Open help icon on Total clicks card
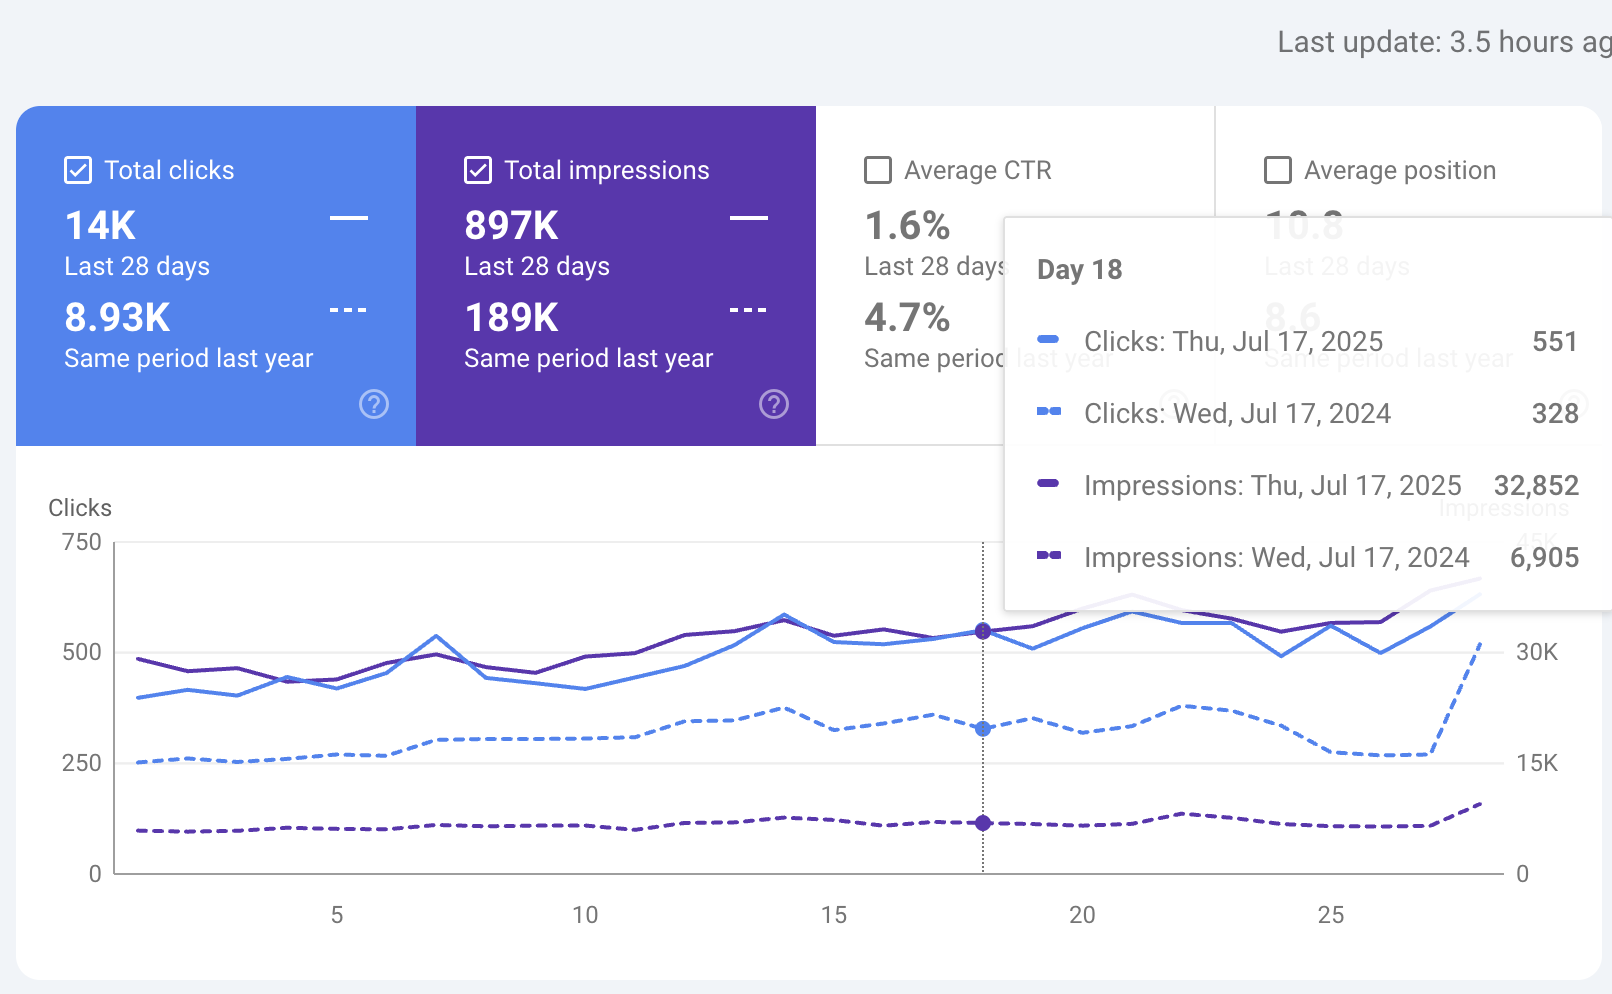 click(x=374, y=404)
